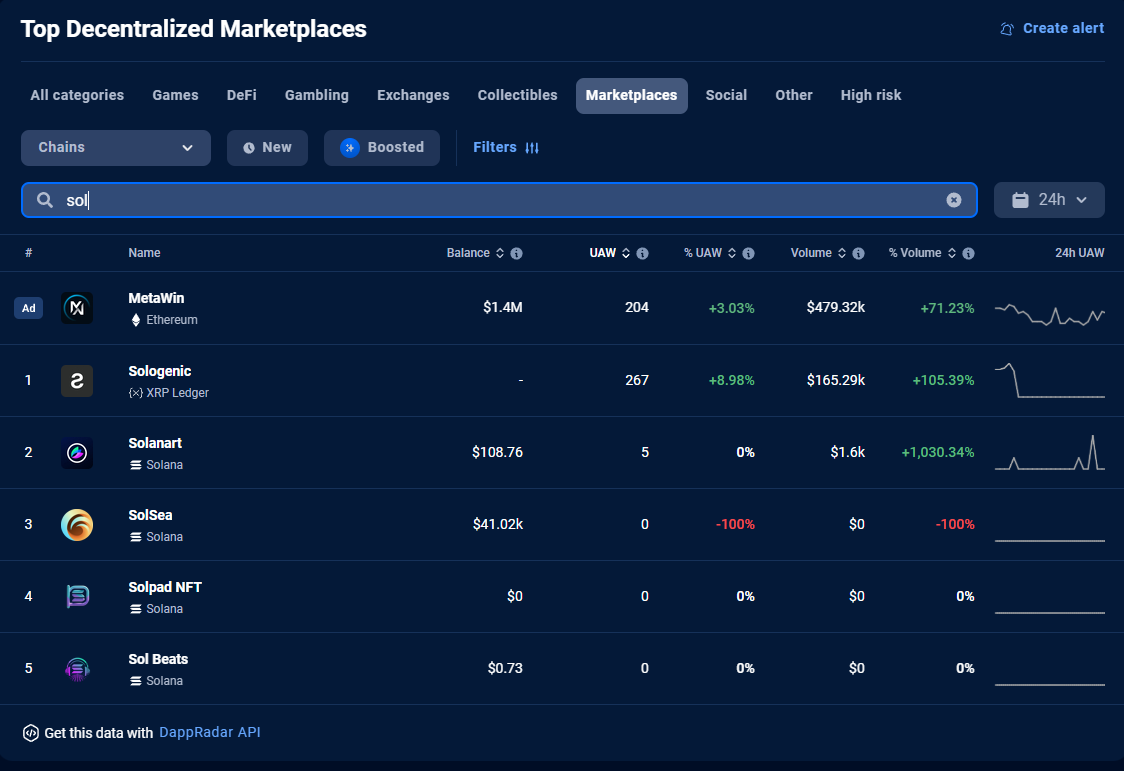The image size is (1124, 771).
Task: Click the Create alert link
Action: point(1052,29)
